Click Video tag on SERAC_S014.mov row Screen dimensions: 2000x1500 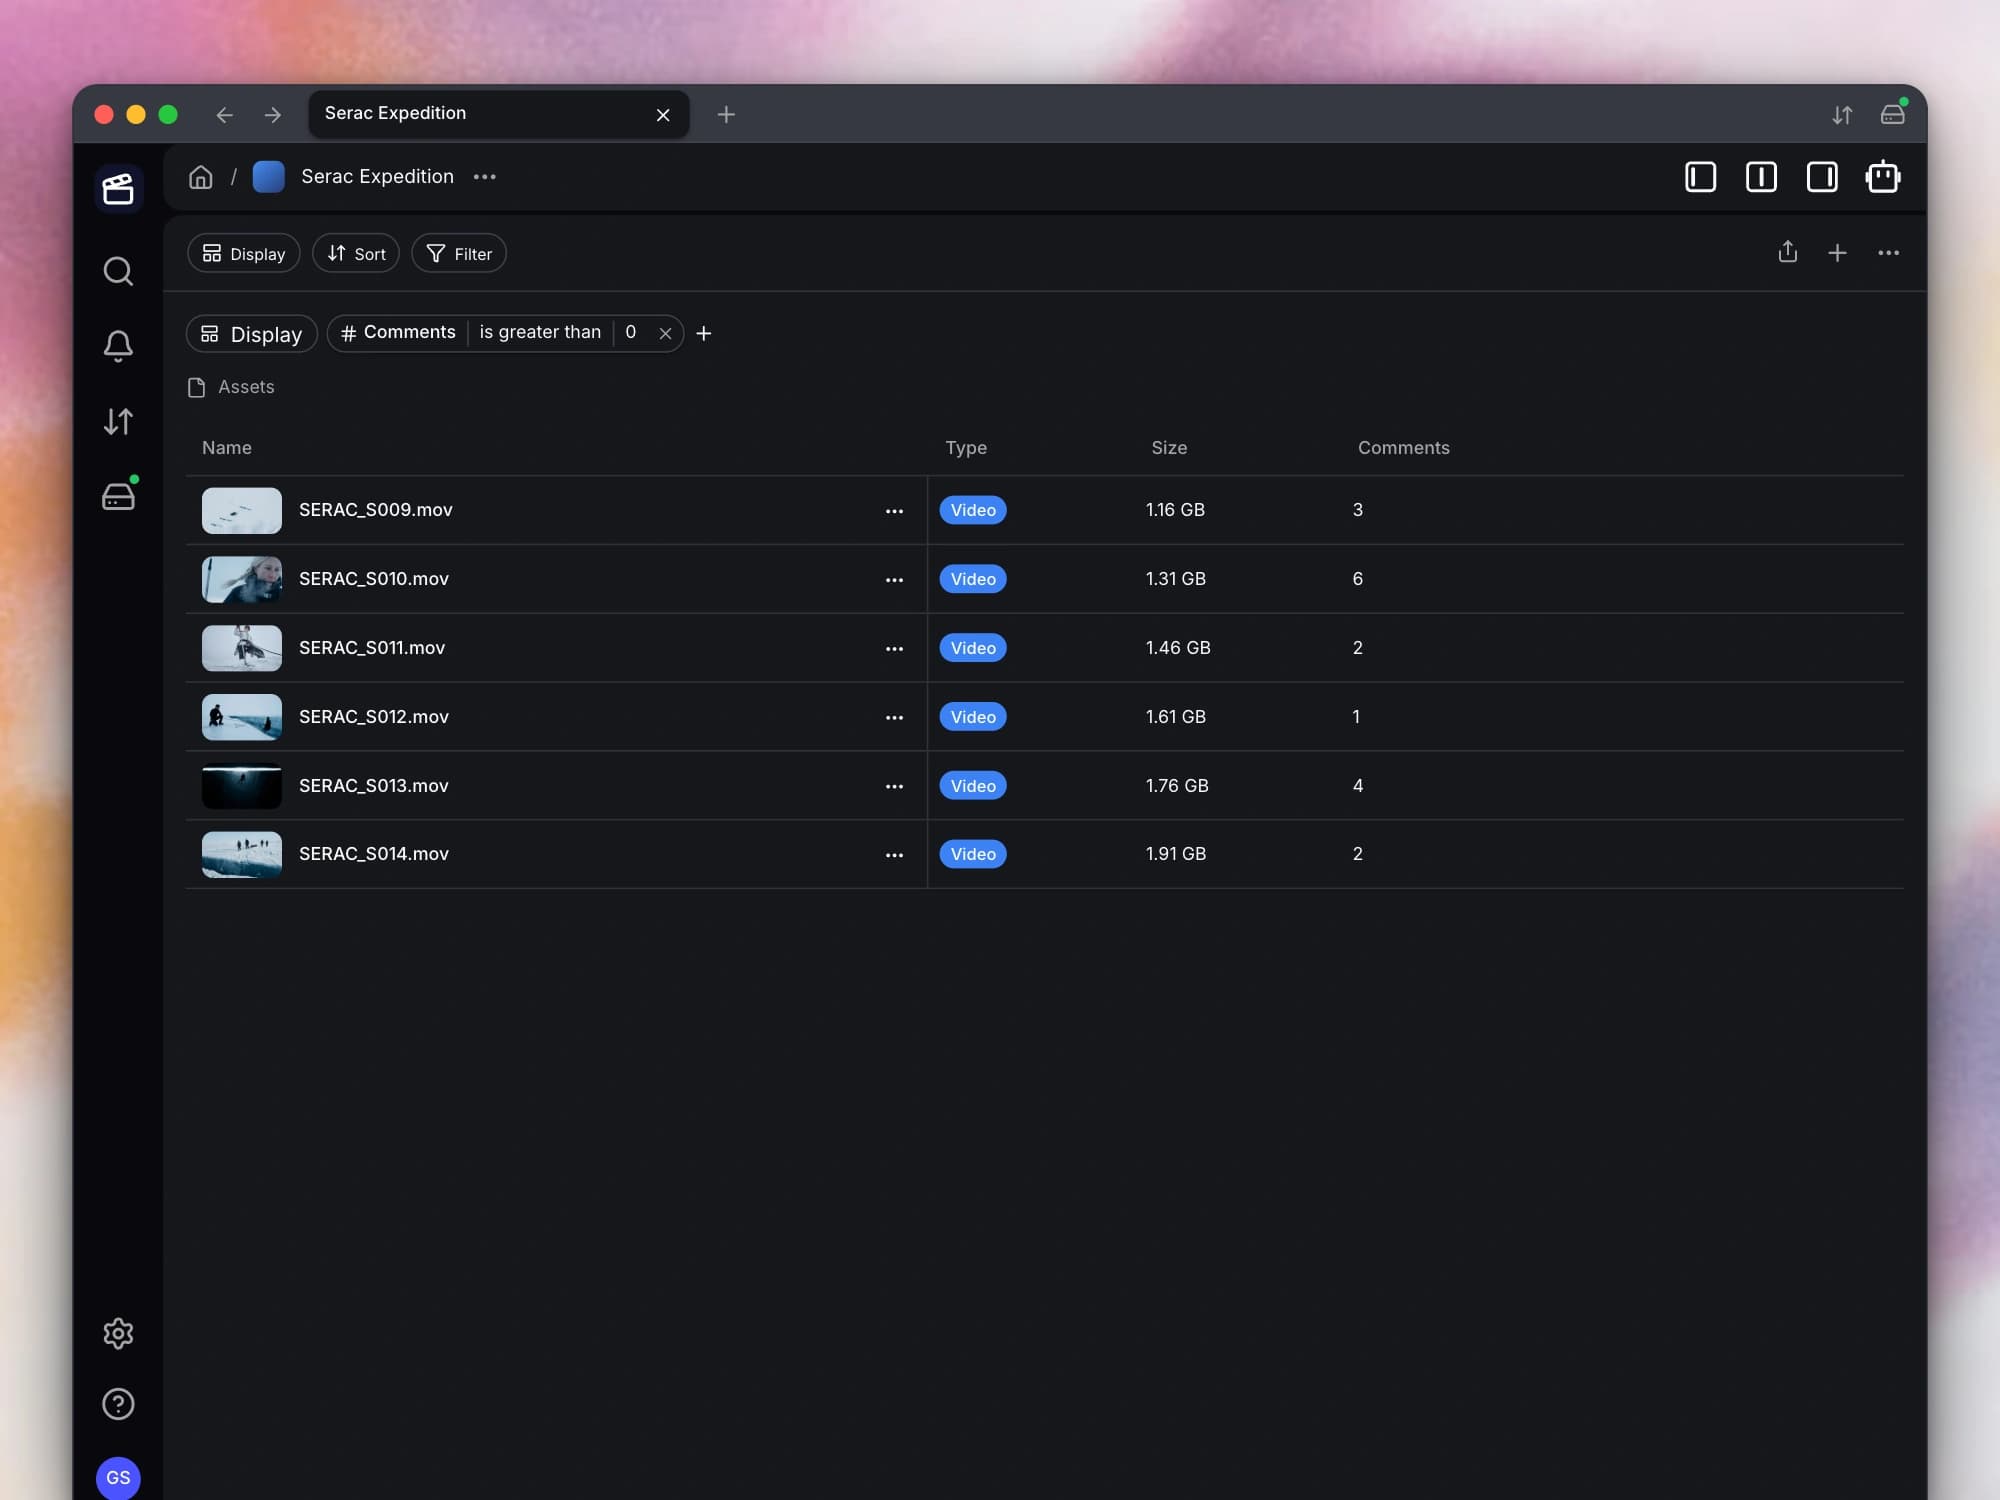pyautogui.click(x=973, y=854)
